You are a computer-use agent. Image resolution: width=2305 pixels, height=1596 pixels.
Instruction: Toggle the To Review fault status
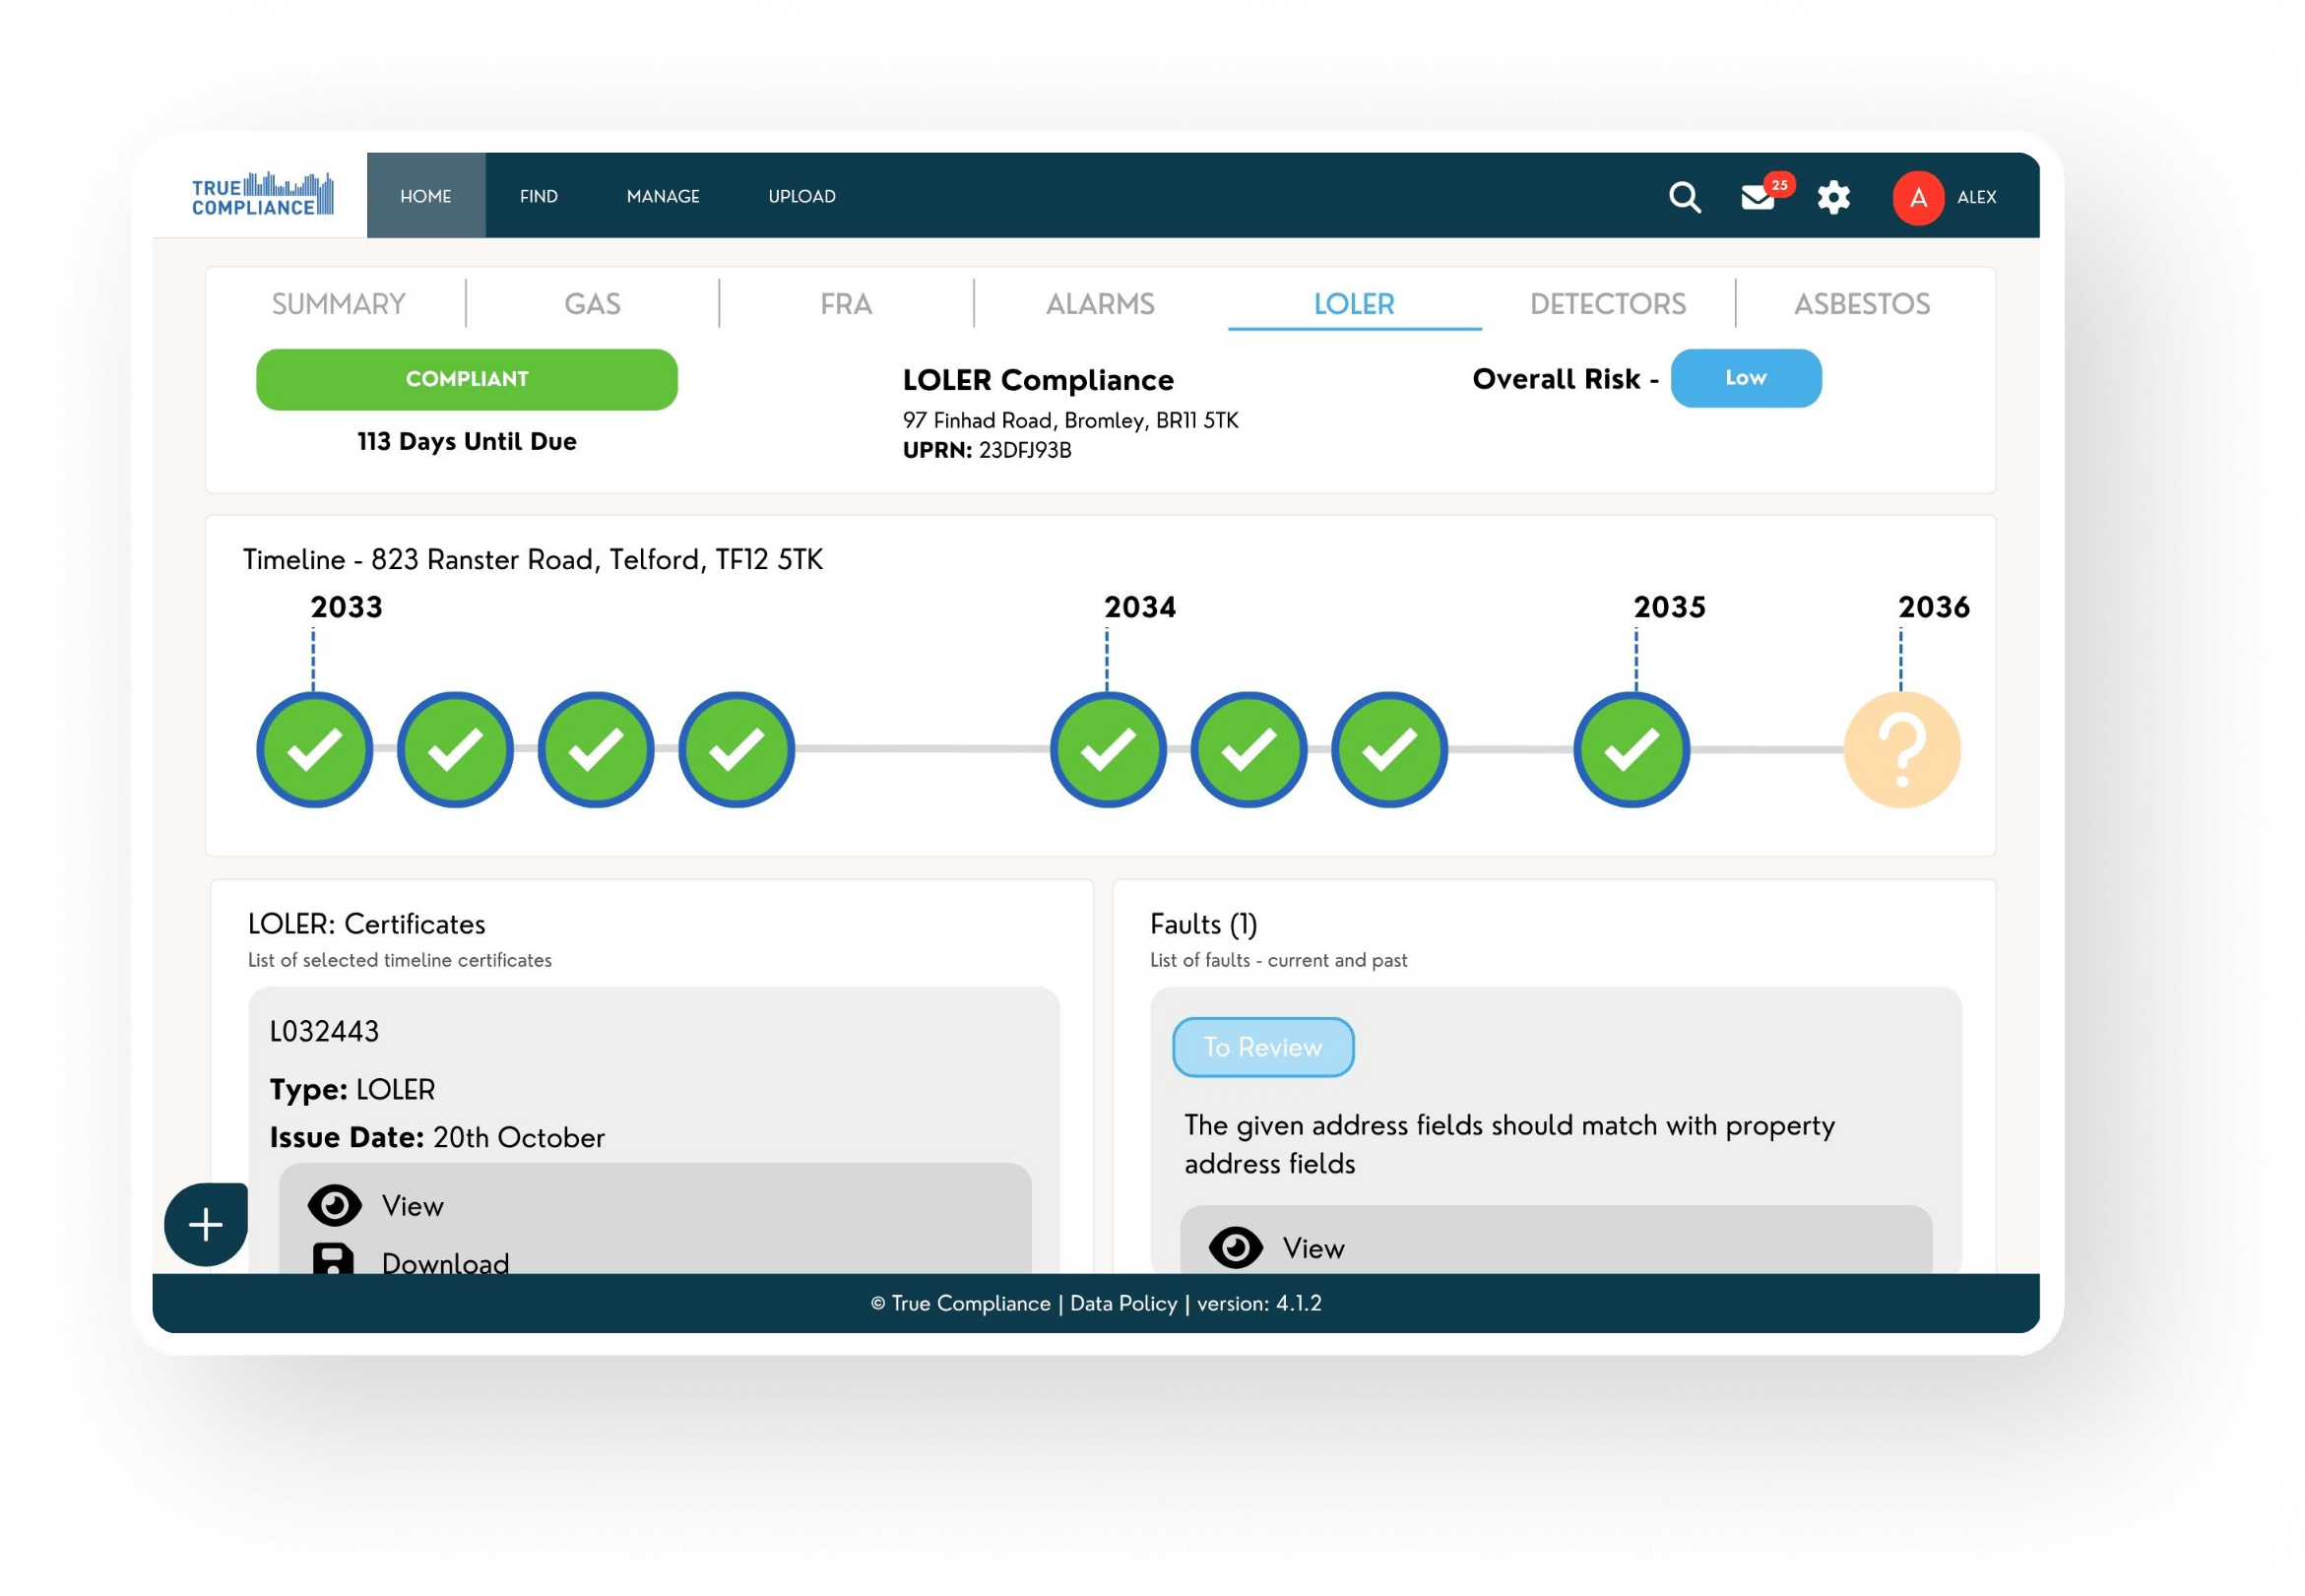point(1263,1047)
